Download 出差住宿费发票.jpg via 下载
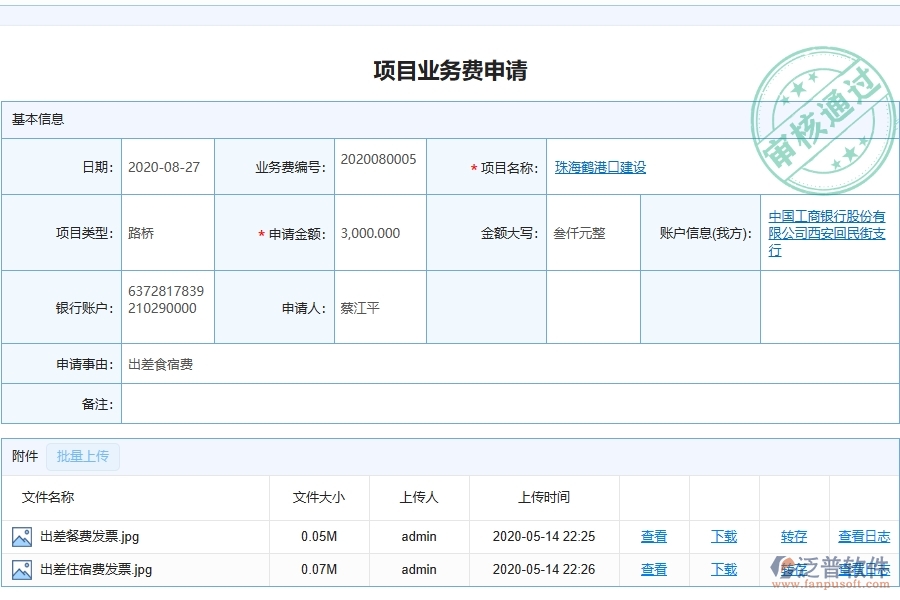The height and width of the screenshot is (600, 900). pyautogui.click(x=723, y=570)
